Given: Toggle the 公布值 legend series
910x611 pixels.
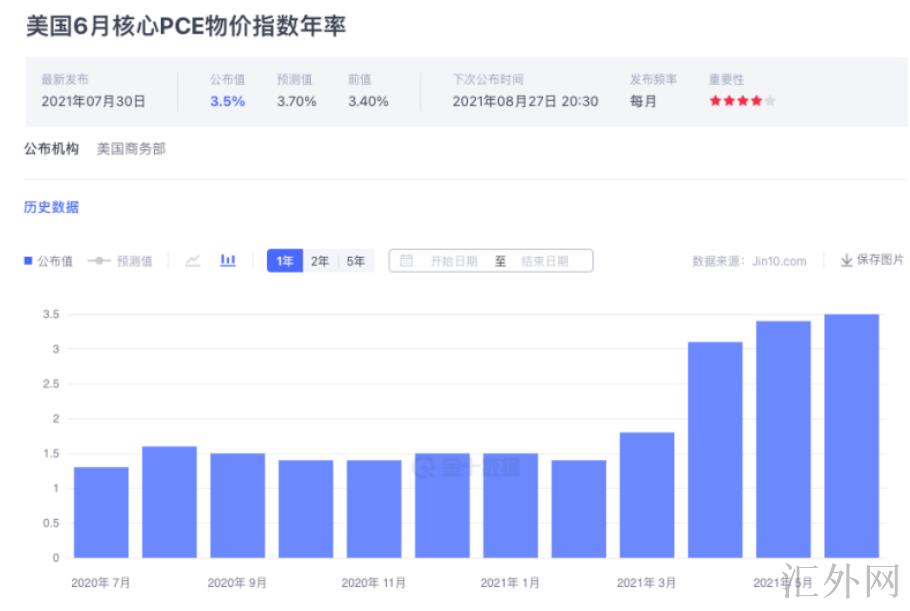Looking at the screenshot, I should click(48, 261).
